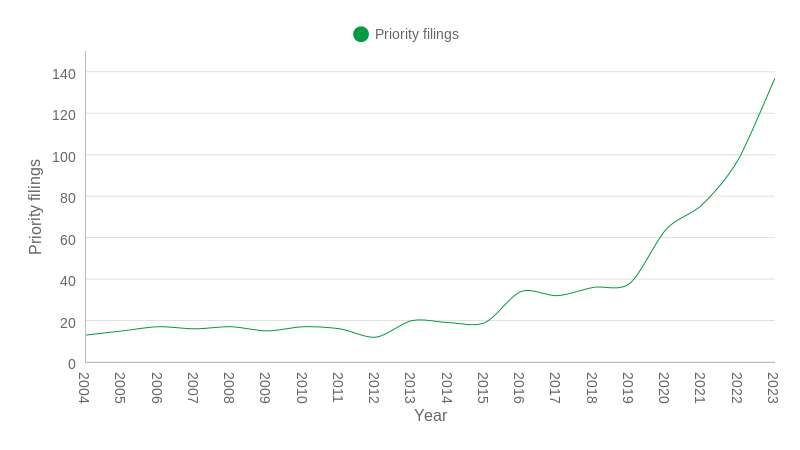Select the 2023 x-axis label
This screenshot has width=800, height=450.
[x=773, y=387]
